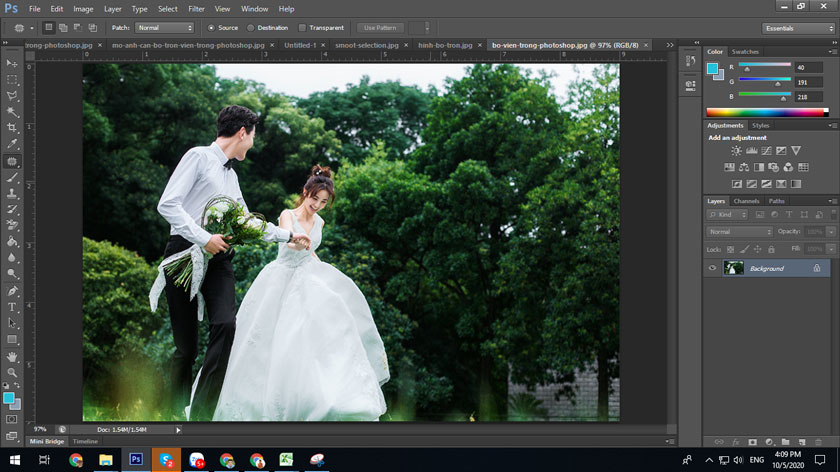Switch to the Swatches tab

click(745, 52)
